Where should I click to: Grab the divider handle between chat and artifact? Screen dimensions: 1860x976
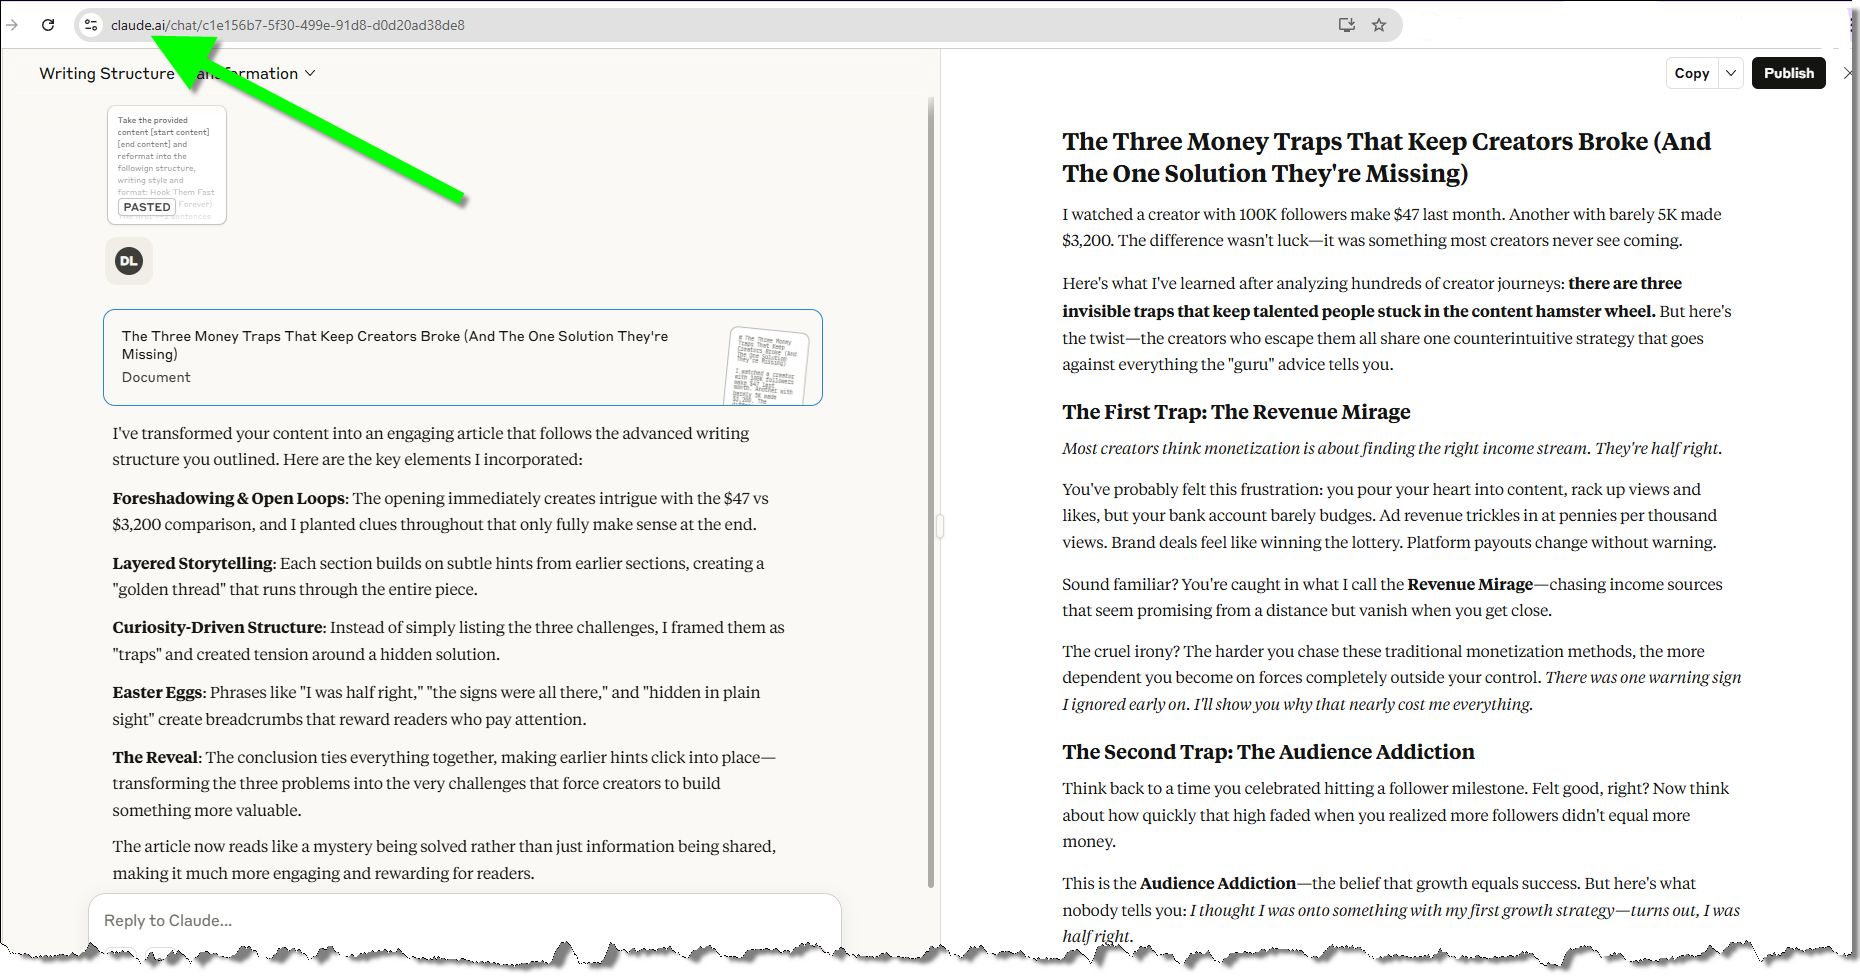point(940,525)
